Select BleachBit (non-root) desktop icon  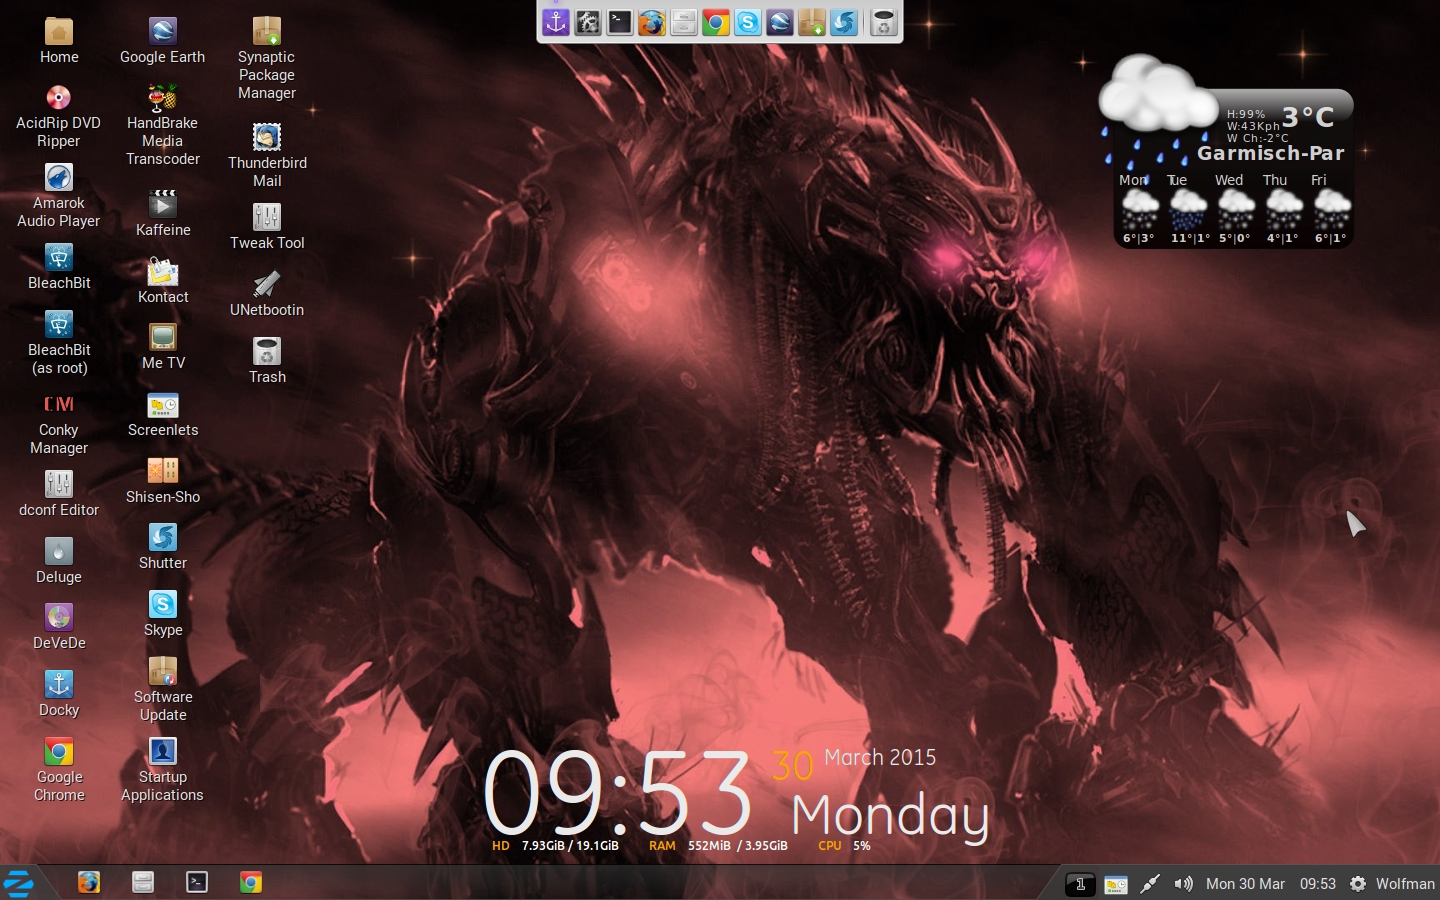pyautogui.click(x=59, y=266)
